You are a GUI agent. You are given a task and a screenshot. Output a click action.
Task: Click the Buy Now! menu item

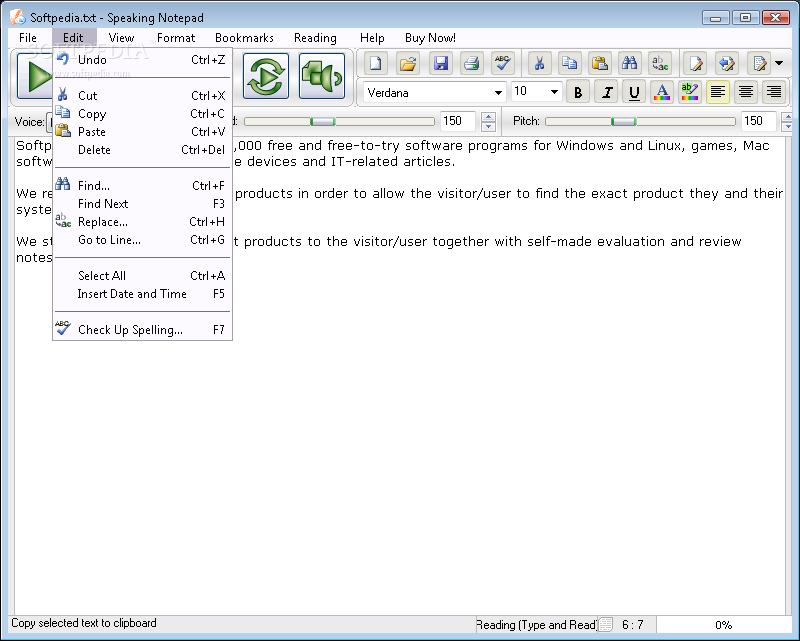[x=430, y=38]
